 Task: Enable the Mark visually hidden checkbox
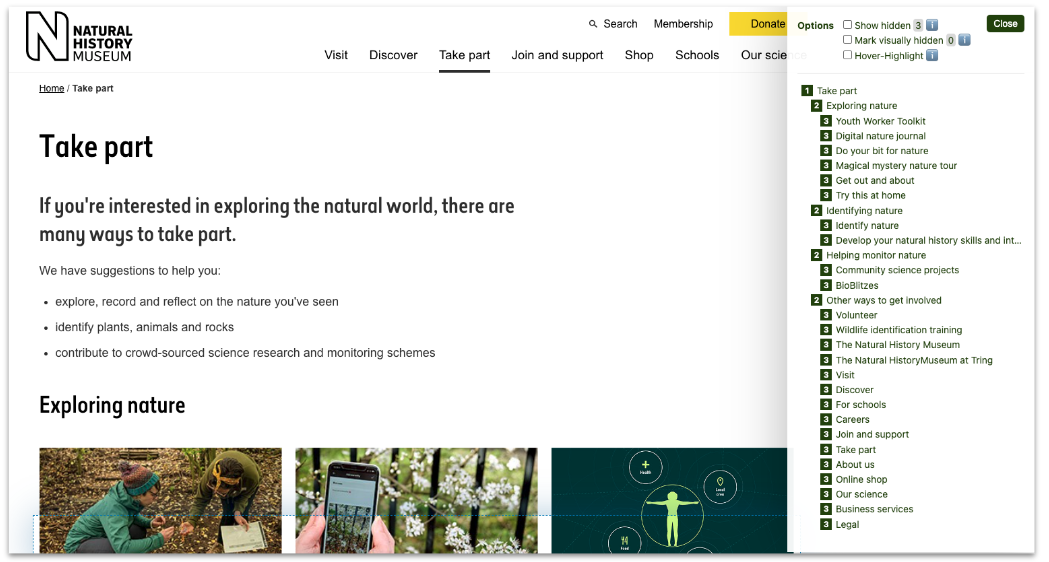click(848, 40)
